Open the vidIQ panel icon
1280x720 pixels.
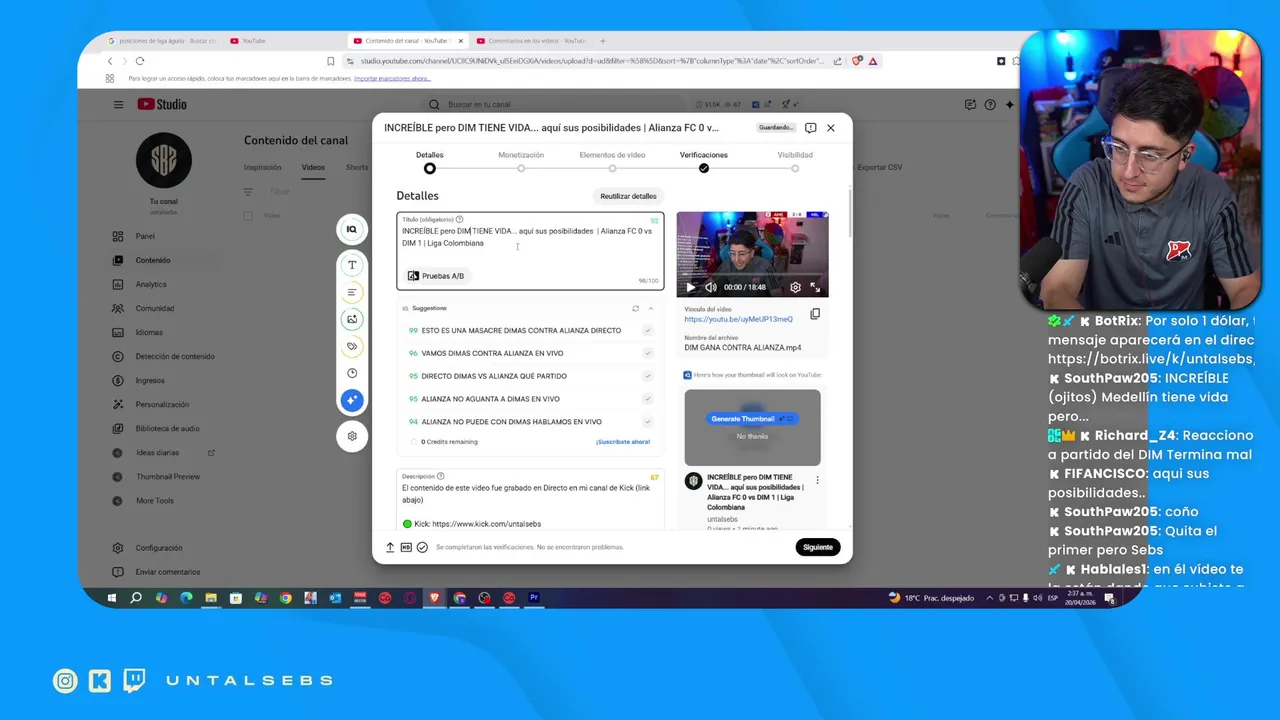pos(352,229)
